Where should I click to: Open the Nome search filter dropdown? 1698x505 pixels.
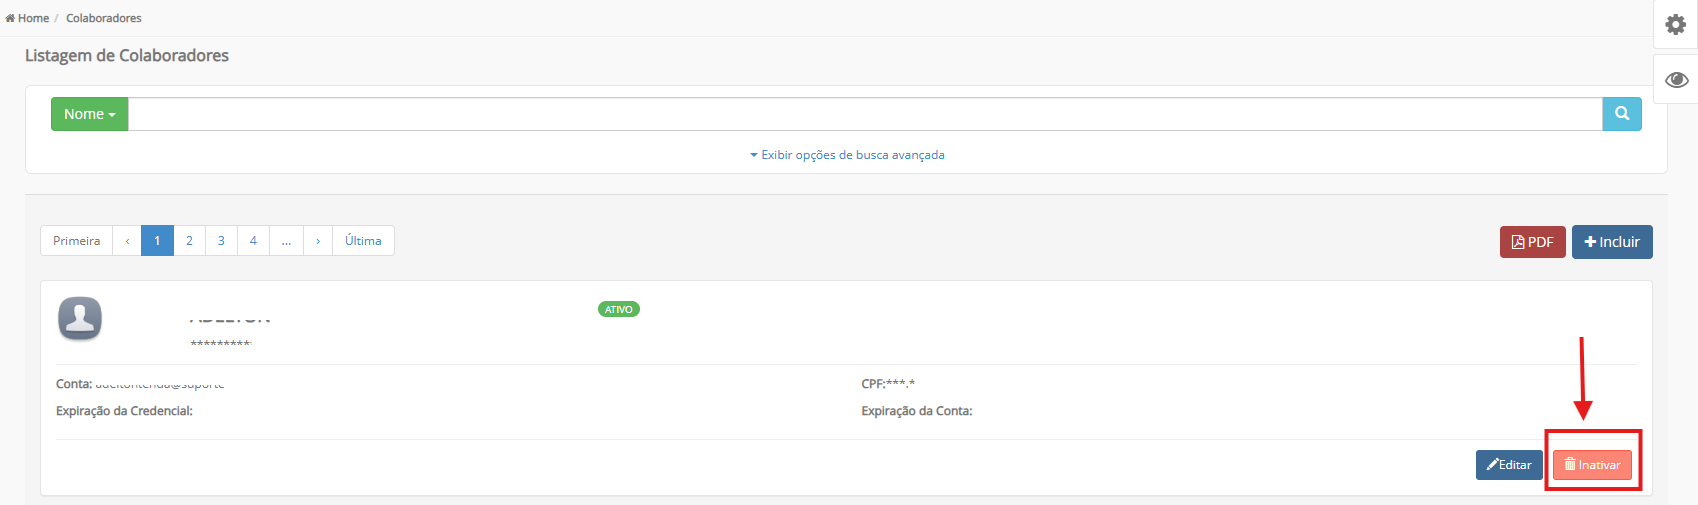89,114
